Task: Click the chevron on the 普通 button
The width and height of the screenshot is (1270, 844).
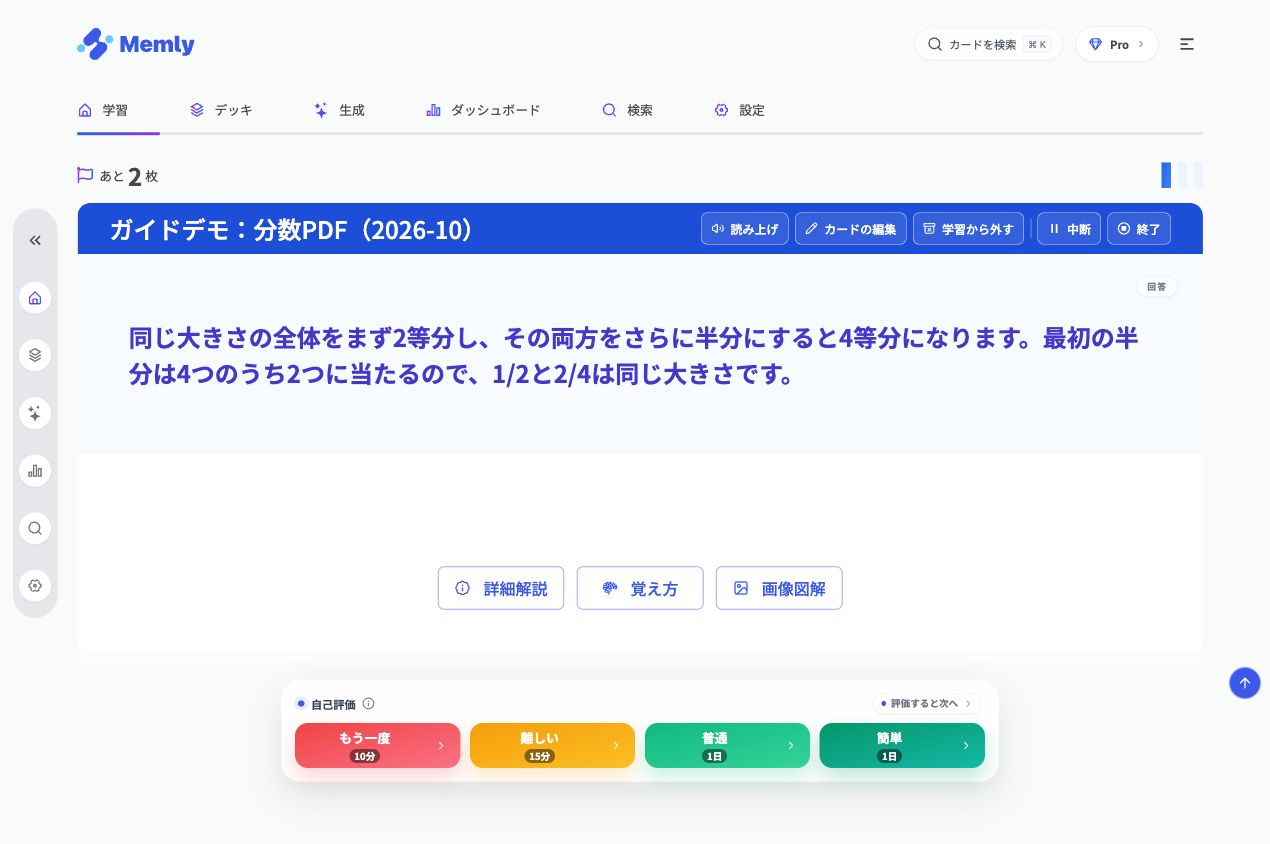Action: 791,745
